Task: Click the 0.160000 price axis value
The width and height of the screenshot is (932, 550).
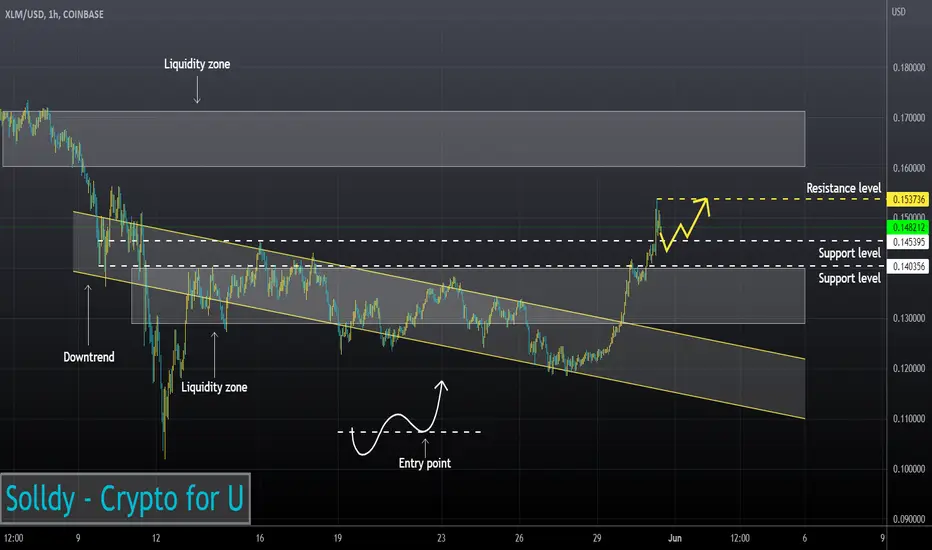Action: 909,168
